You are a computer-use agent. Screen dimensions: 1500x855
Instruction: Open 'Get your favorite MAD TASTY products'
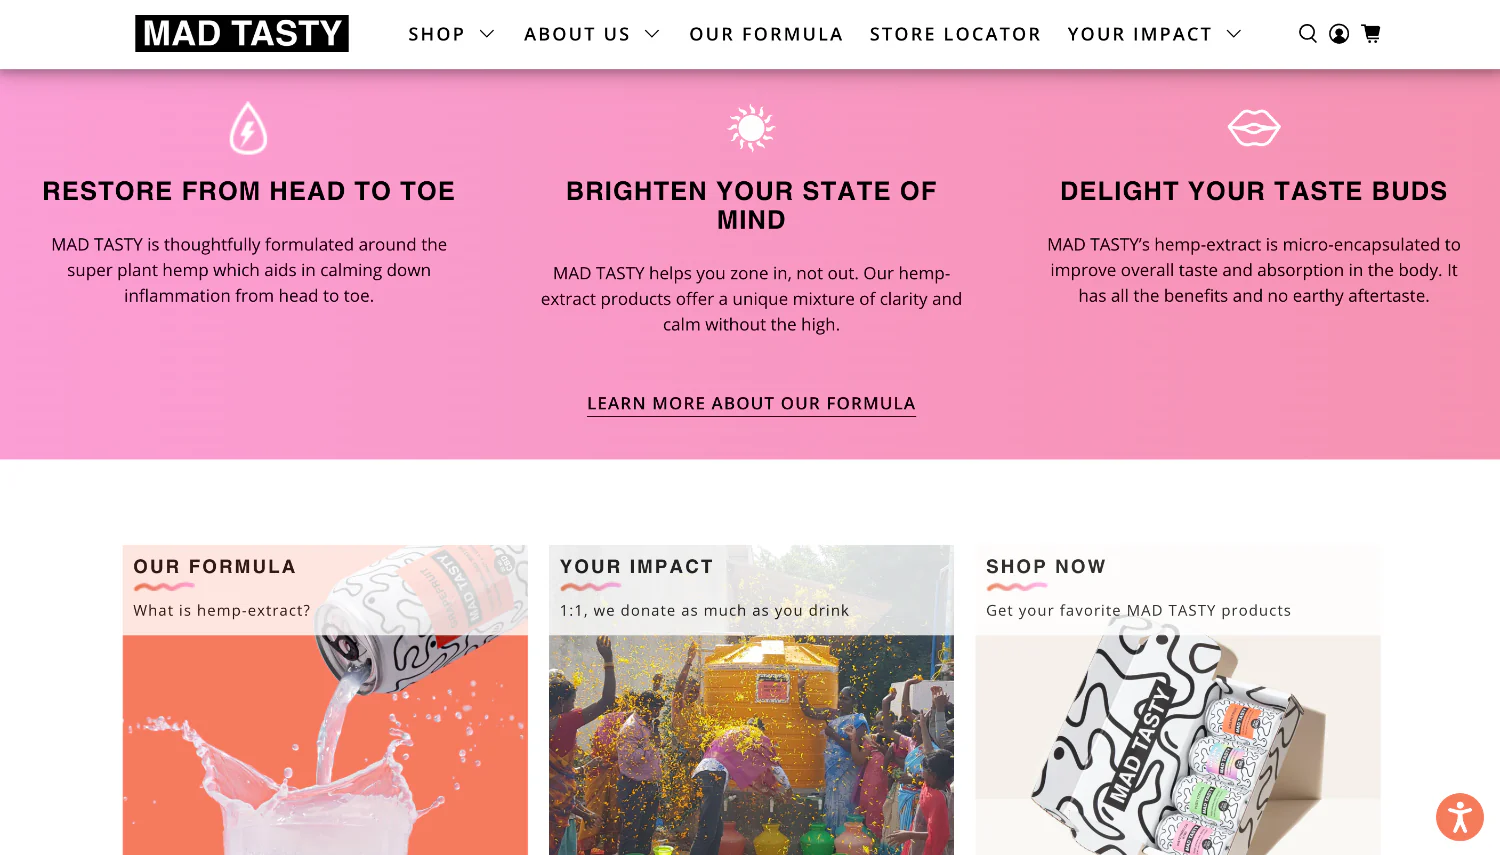click(x=1138, y=610)
